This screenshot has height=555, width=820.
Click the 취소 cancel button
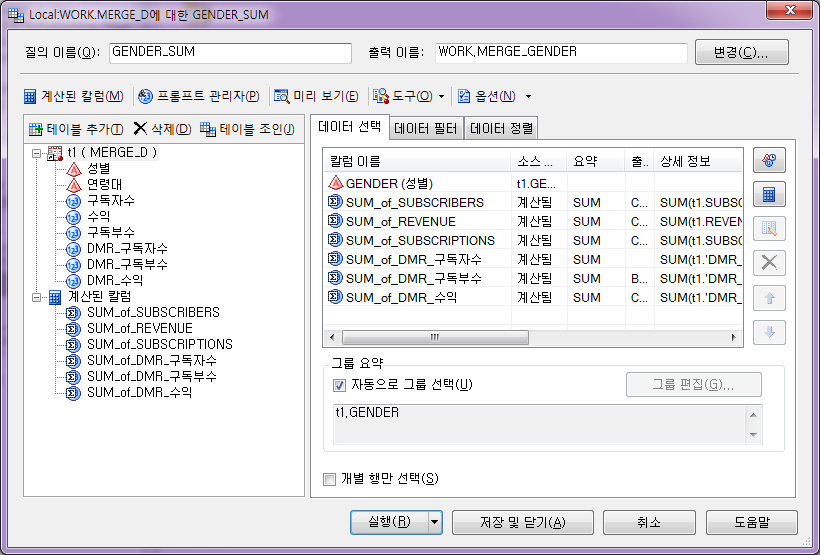[x=649, y=522]
